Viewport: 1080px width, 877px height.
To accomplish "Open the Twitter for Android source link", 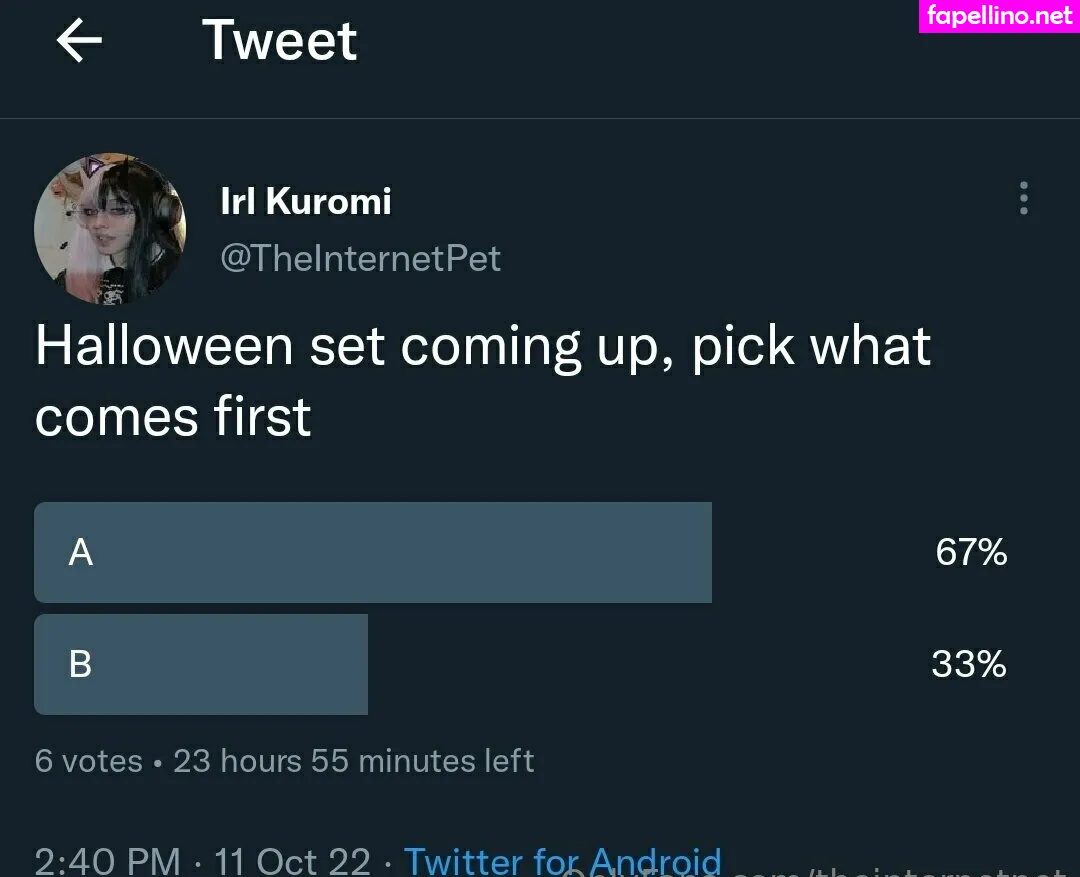I will 562,860.
